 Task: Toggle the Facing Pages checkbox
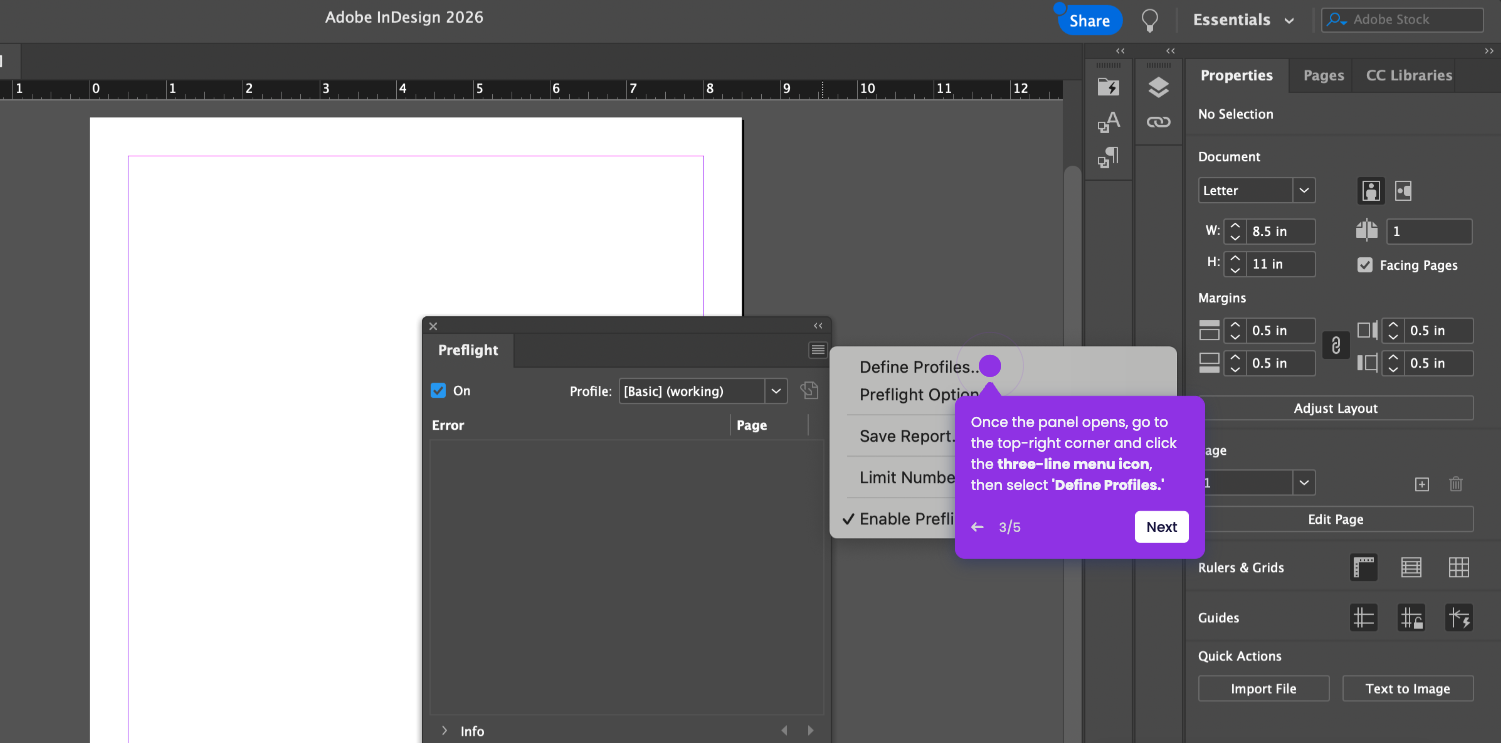click(x=1365, y=265)
